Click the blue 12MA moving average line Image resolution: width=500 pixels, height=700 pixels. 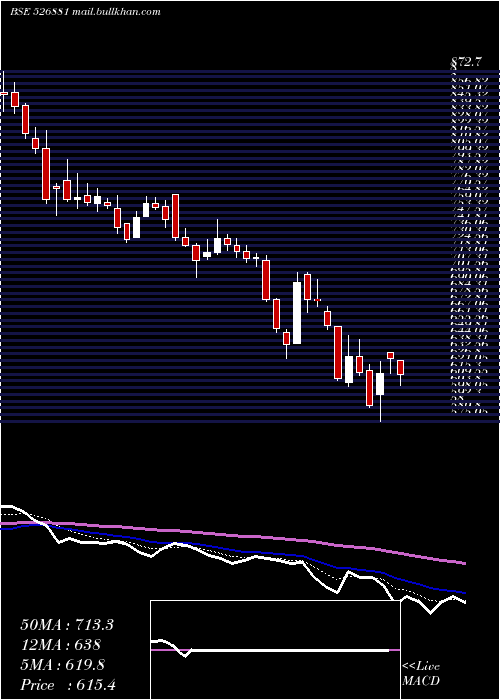click(x=232, y=550)
